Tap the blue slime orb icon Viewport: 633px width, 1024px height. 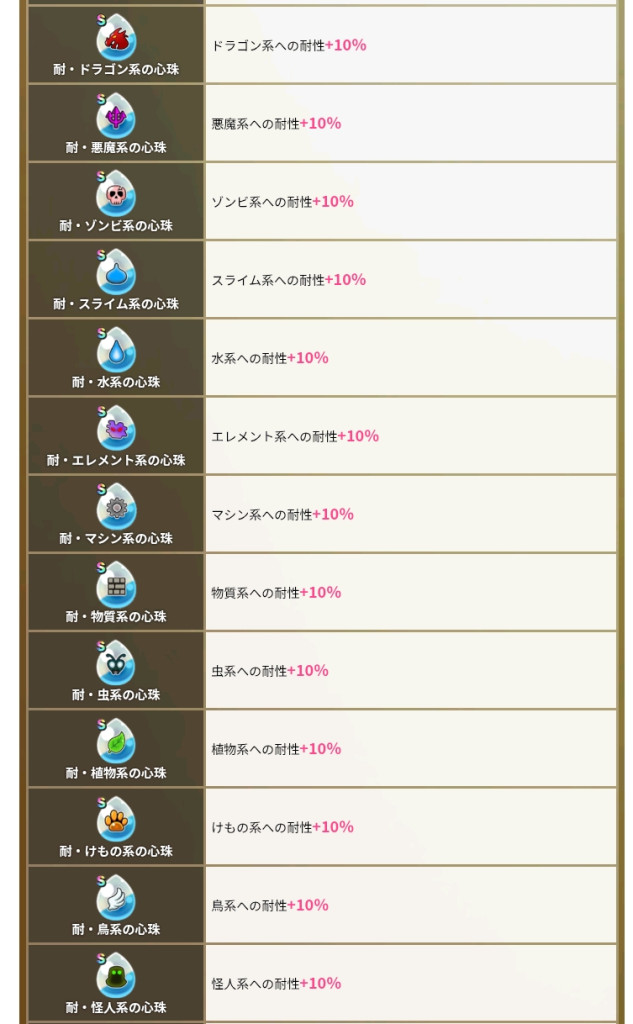[116, 272]
